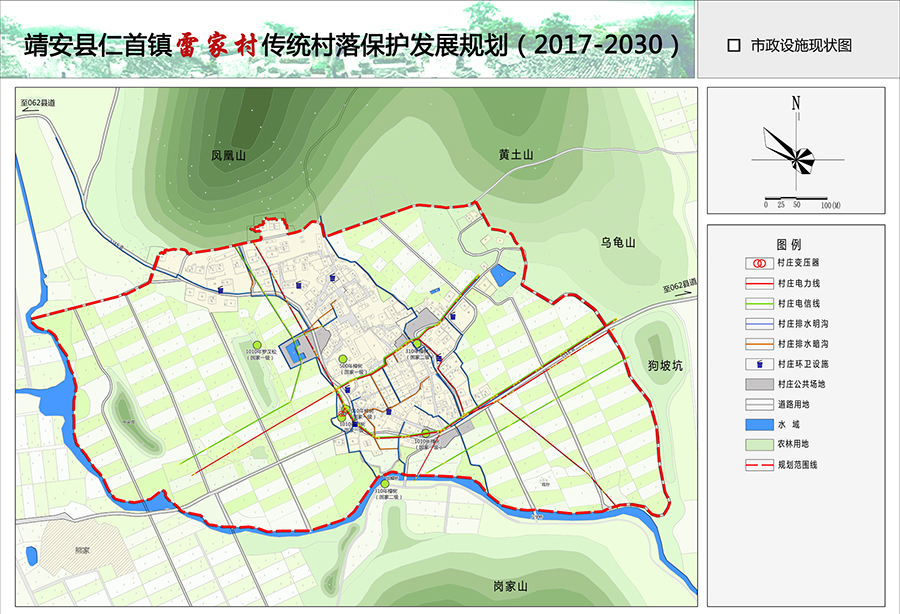Click the square box before 市政设施现状图
This screenshot has height=614, width=900.
tap(734, 45)
